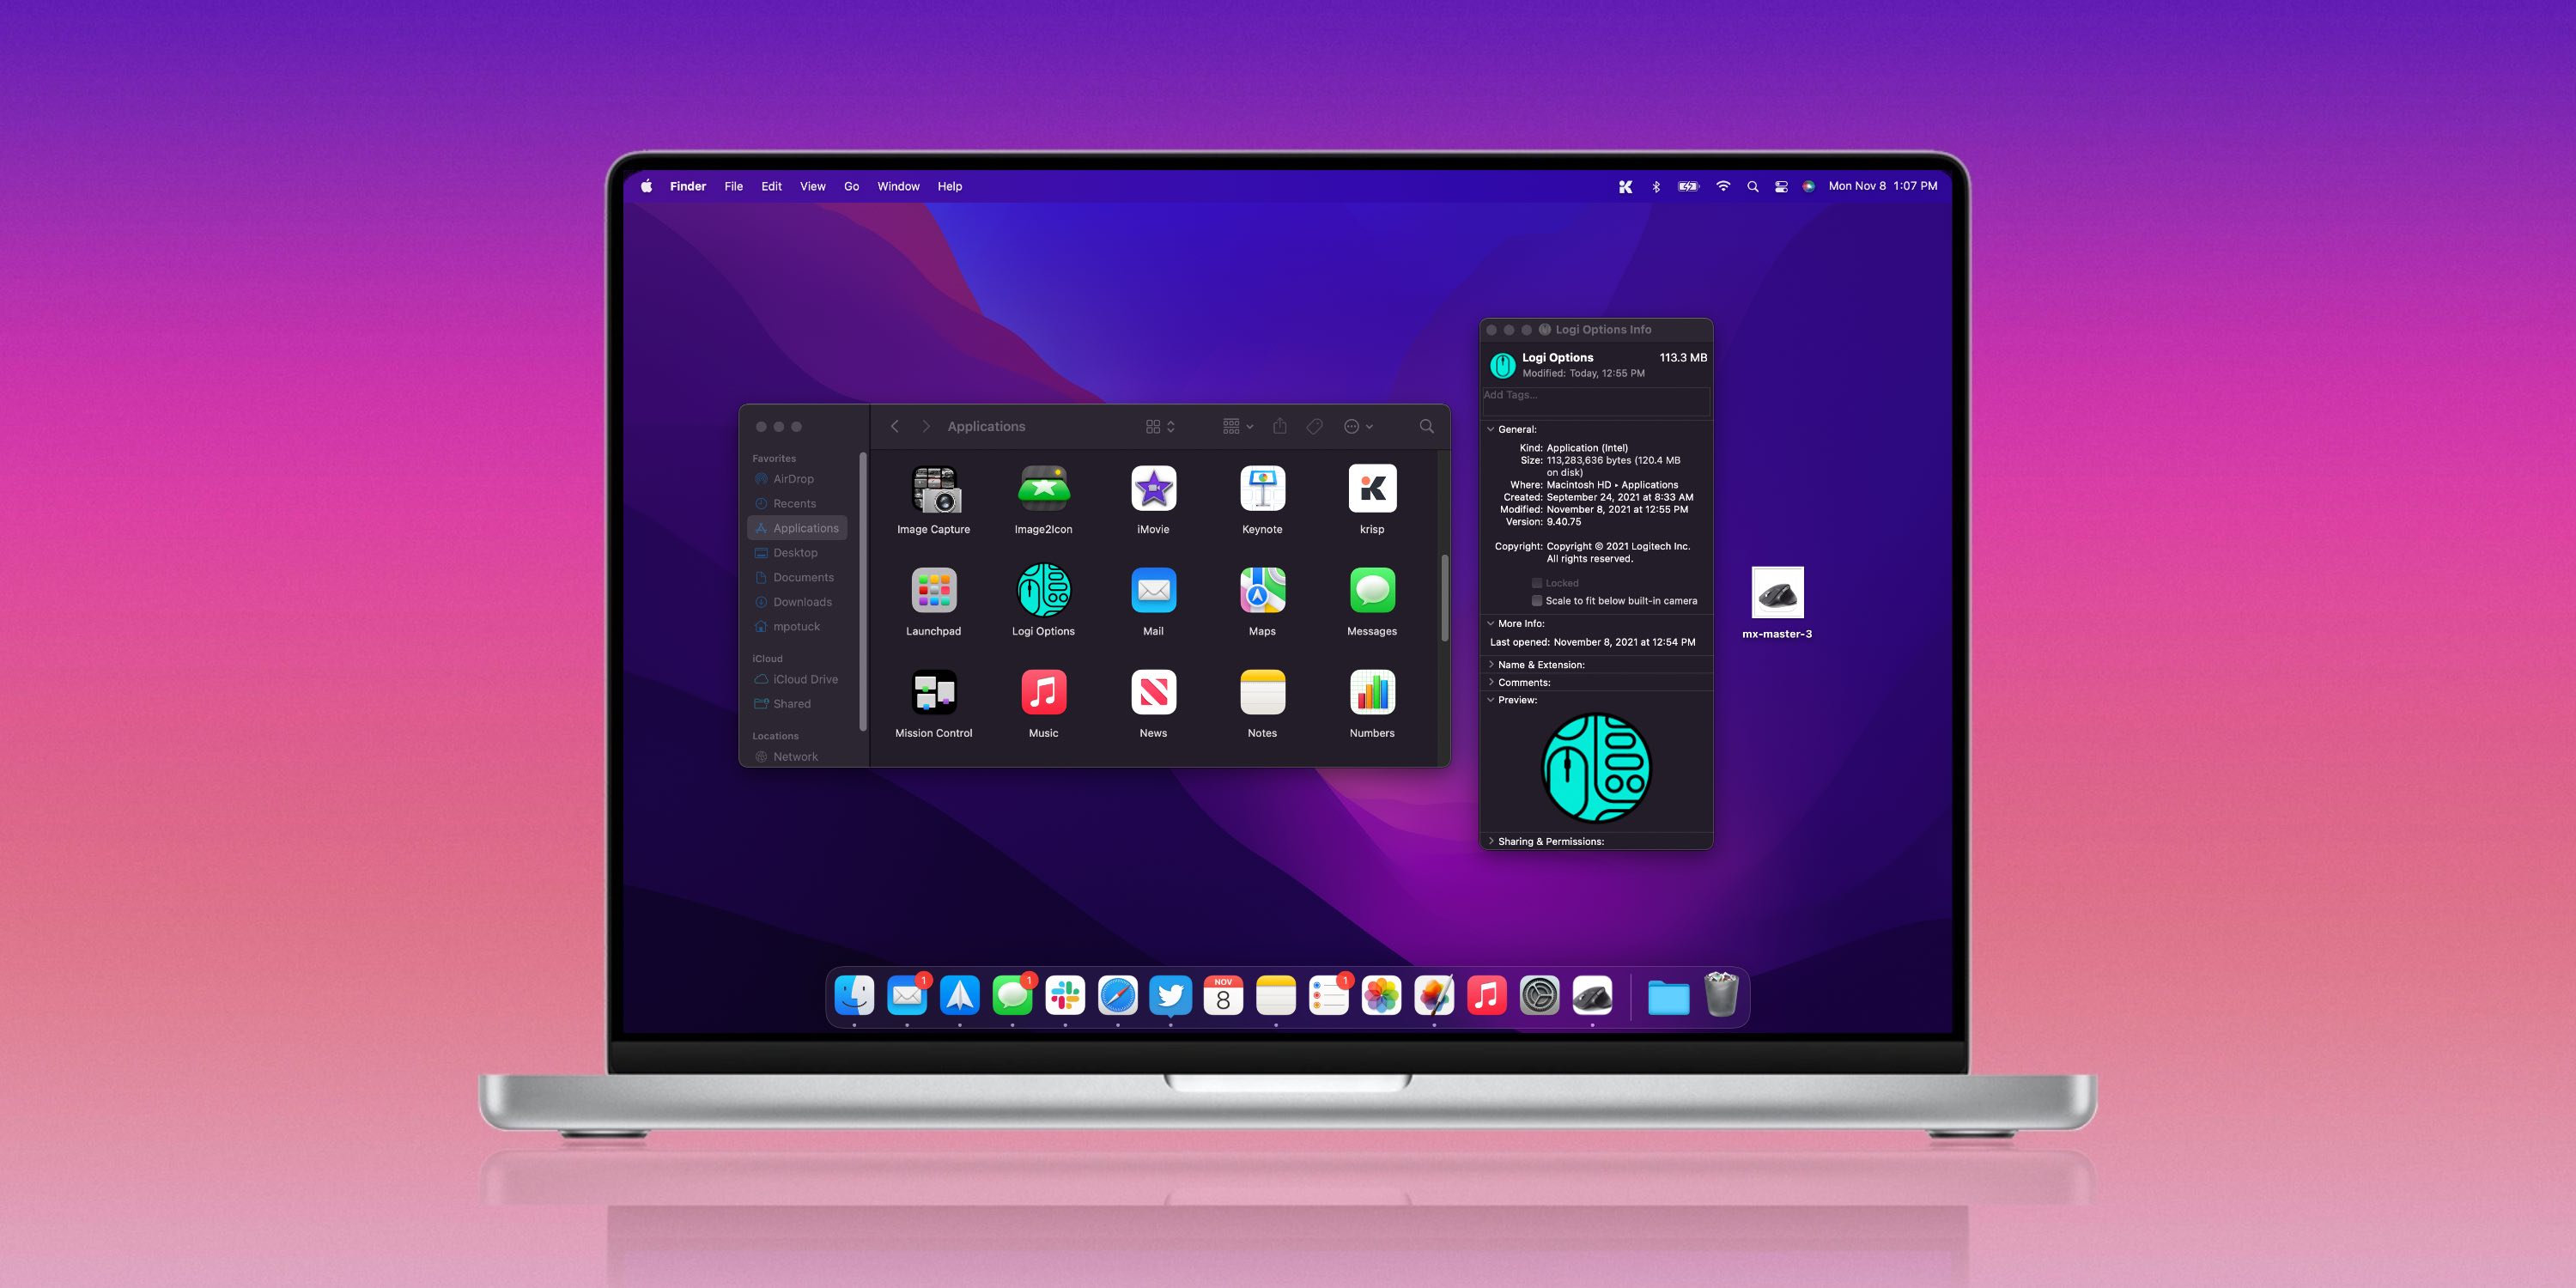Click the Go menu in menu bar
2576x1288 pixels.
(851, 185)
